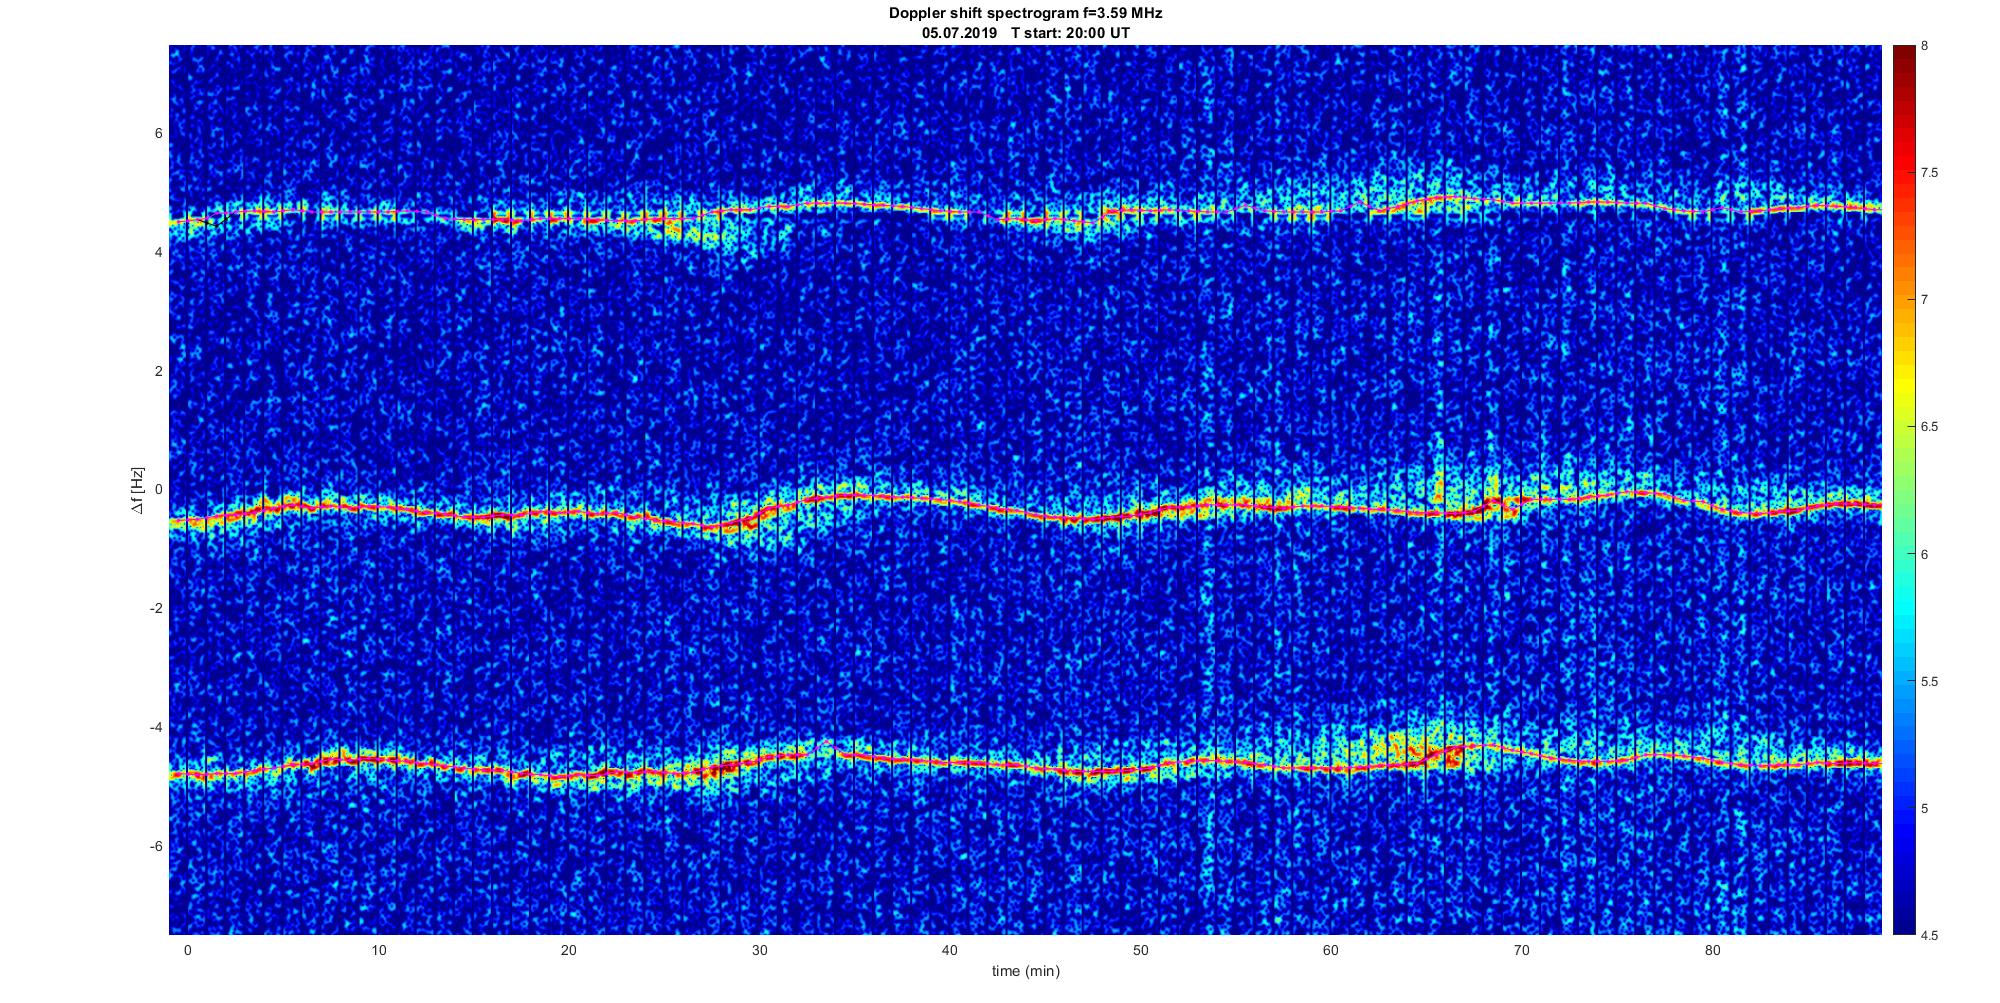This screenshot has width=2000, height=1003.
Task: Click the middle Doppler trace near 0 Hz
Action: pos(1025,505)
